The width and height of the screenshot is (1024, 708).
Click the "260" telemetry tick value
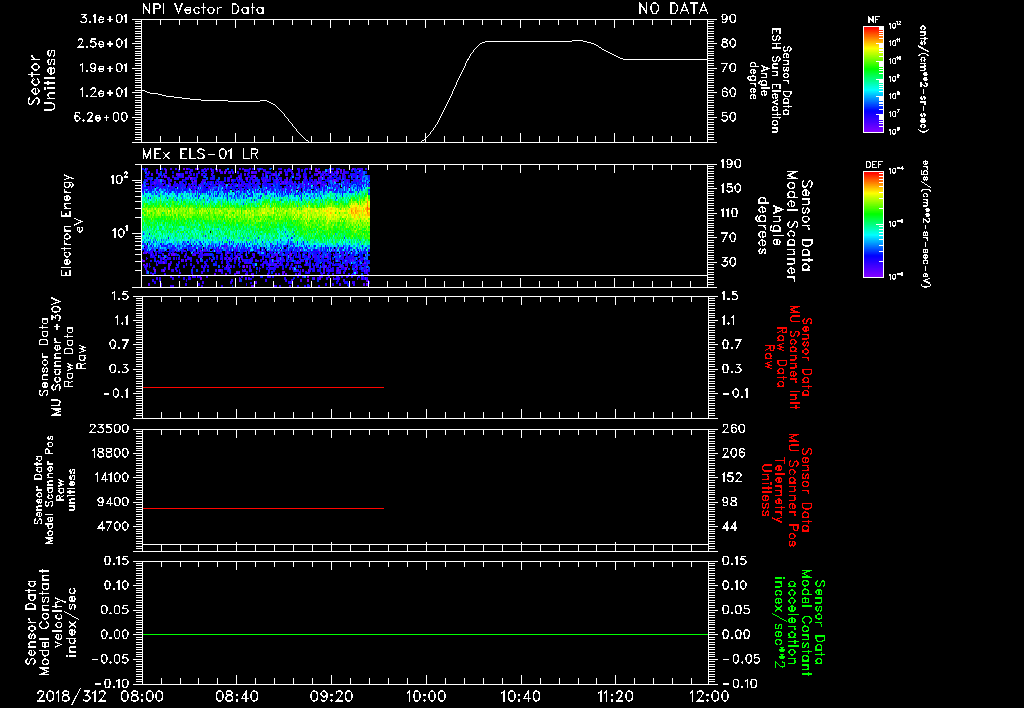733,428
